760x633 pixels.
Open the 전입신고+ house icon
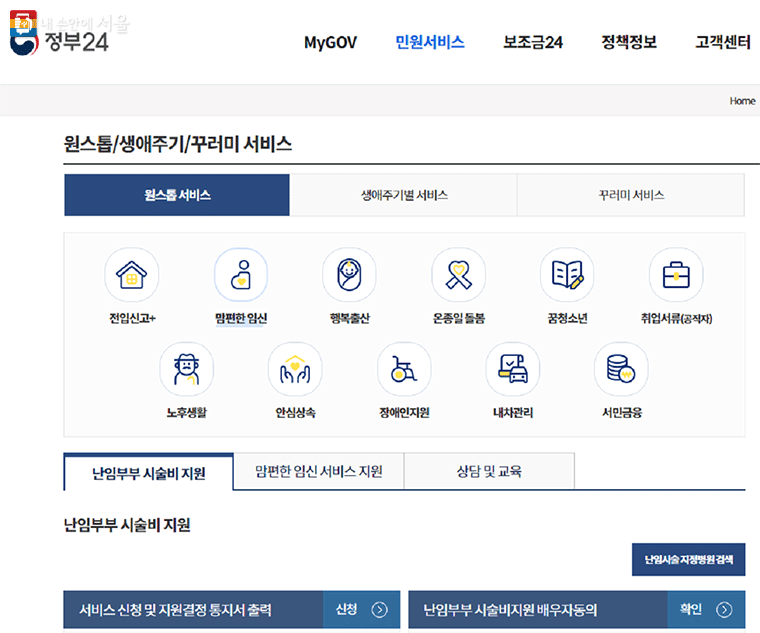[x=131, y=275]
